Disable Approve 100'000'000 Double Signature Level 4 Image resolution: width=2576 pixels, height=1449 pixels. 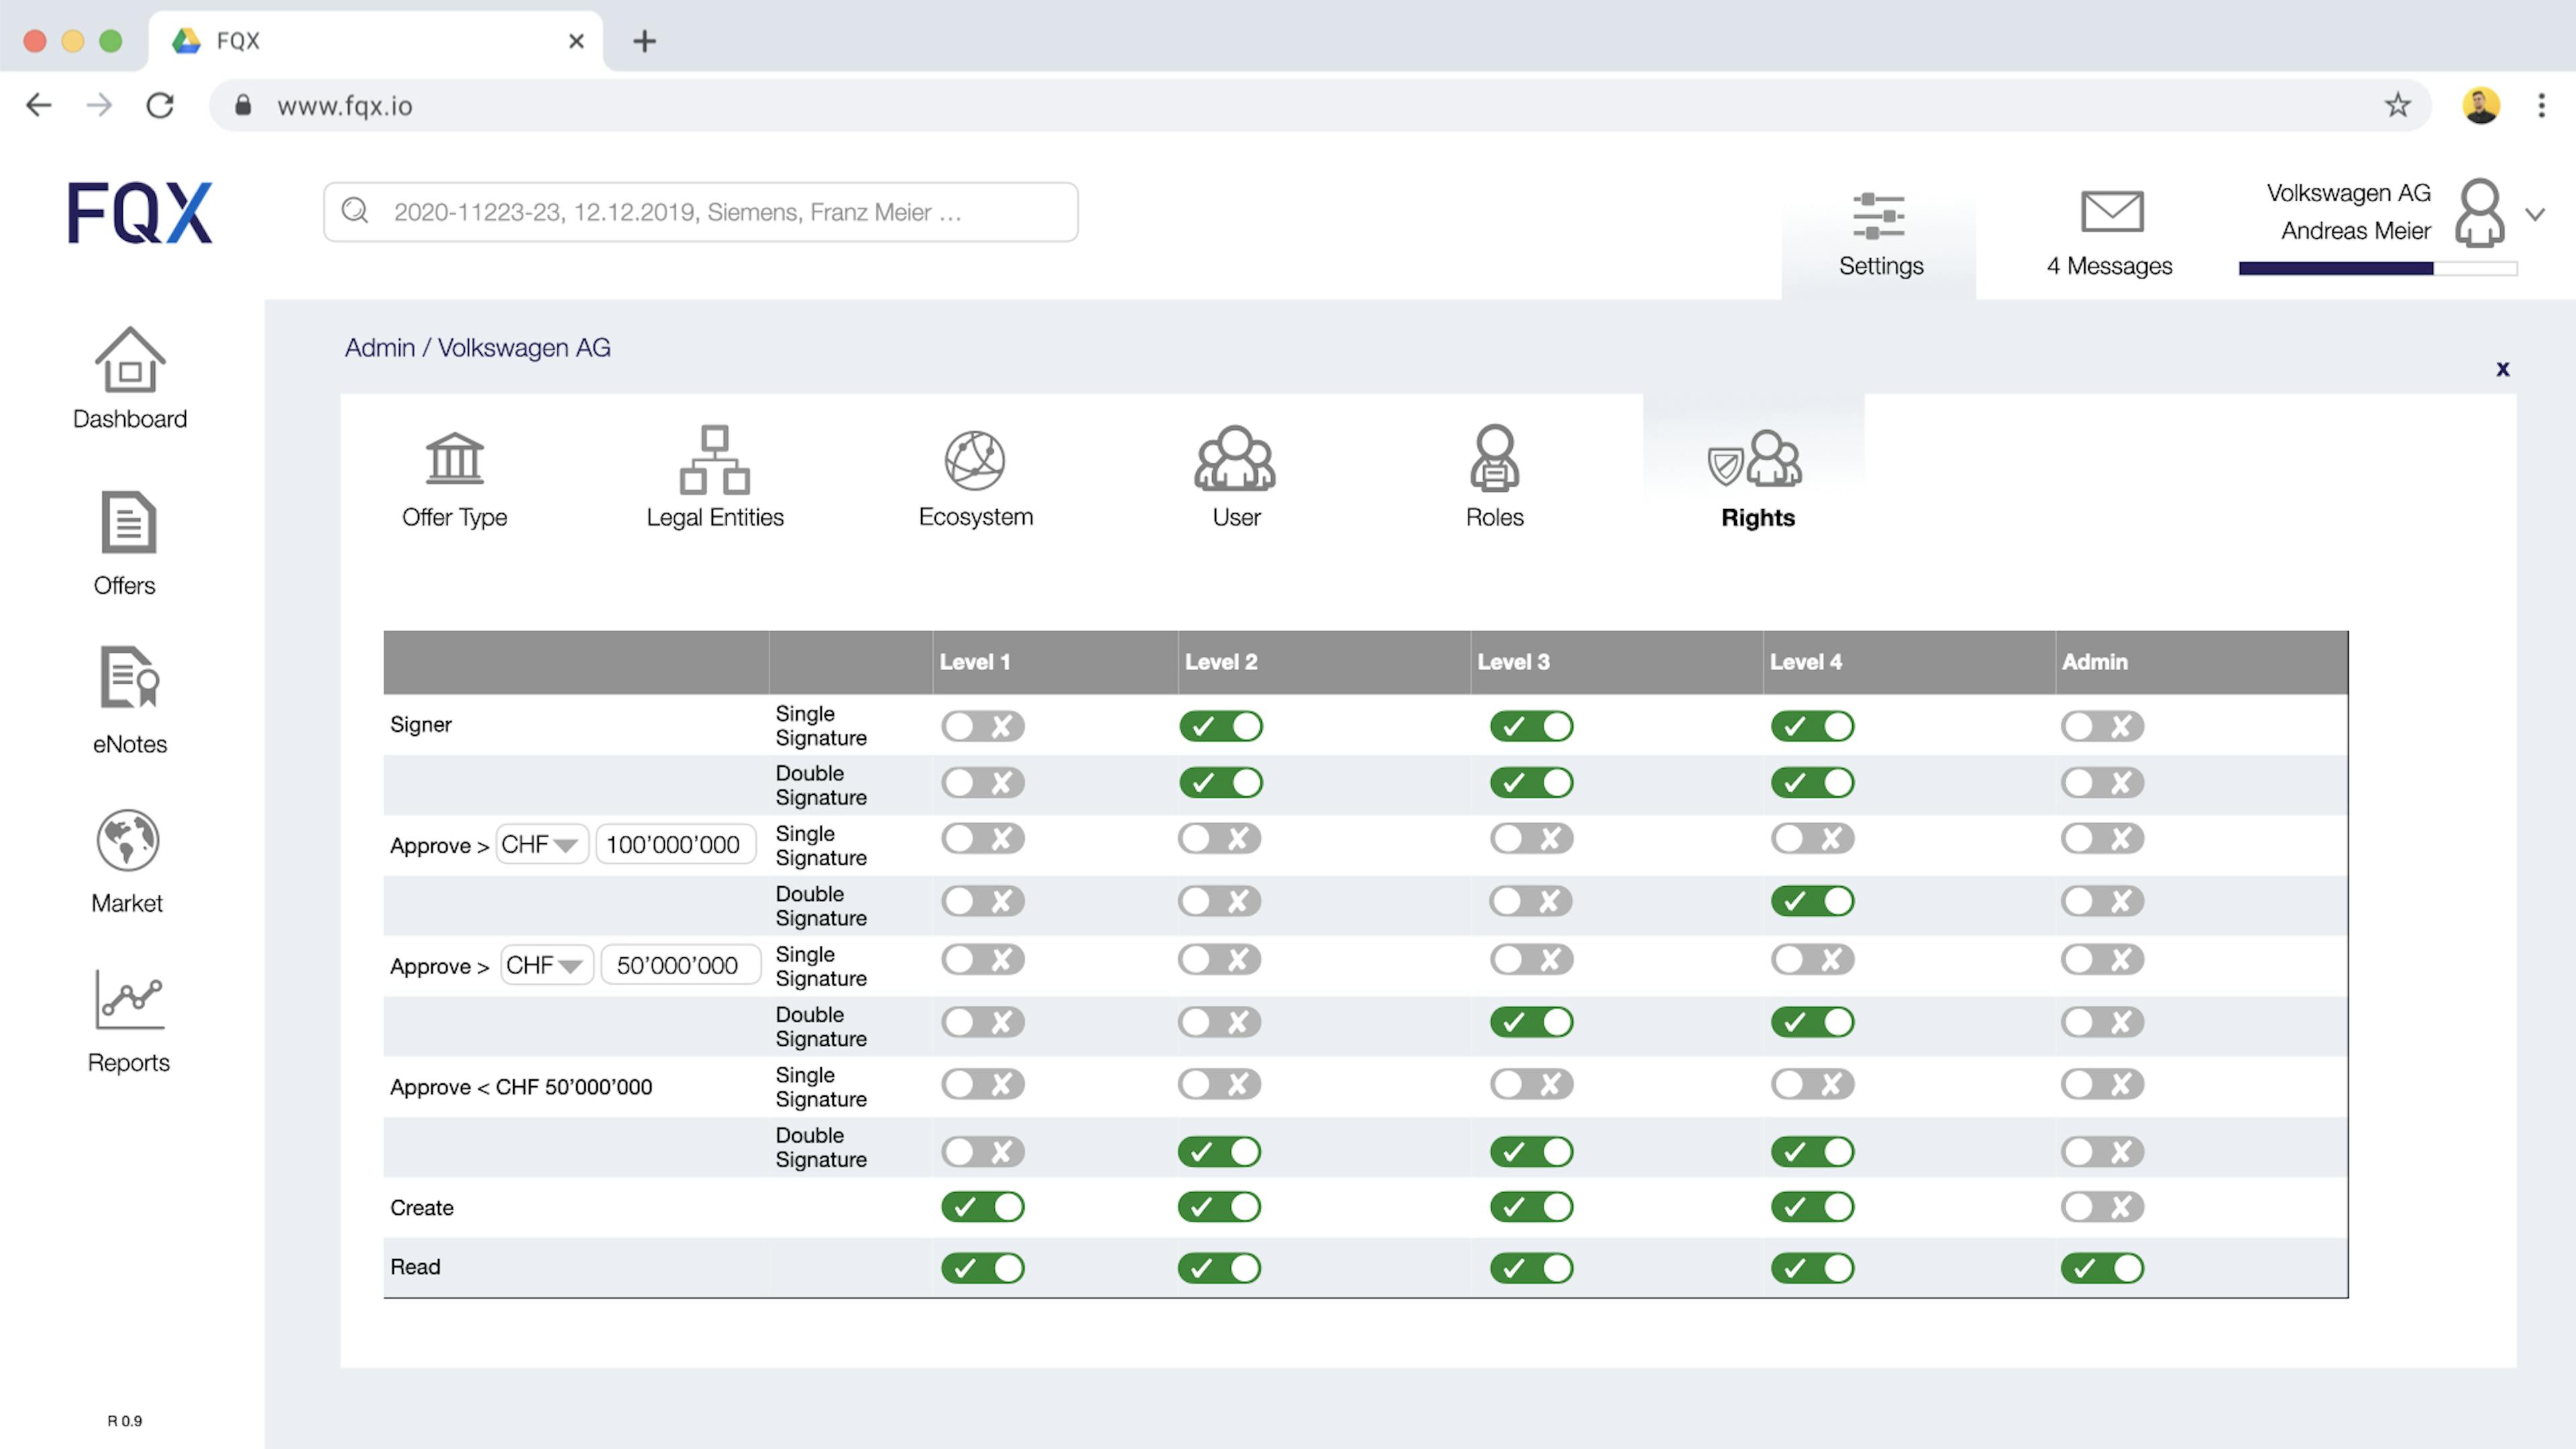(1812, 901)
